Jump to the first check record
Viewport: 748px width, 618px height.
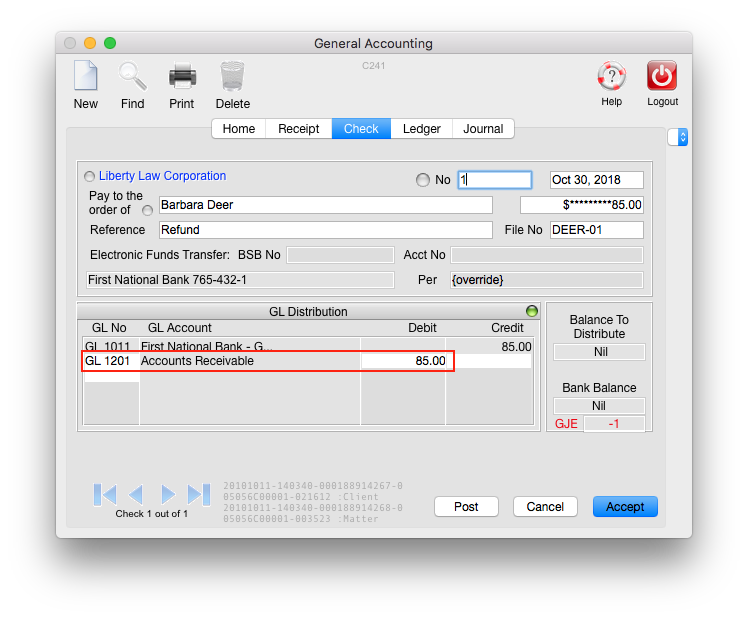tap(105, 494)
